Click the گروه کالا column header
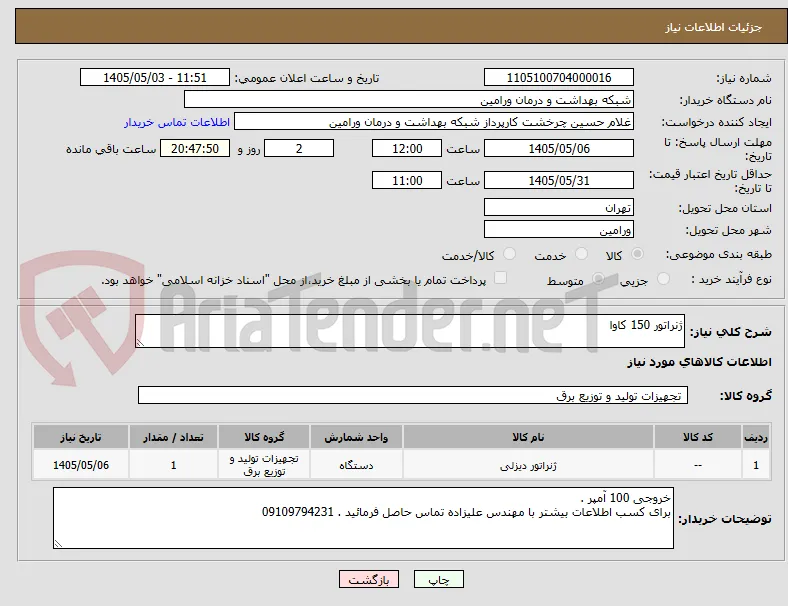This screenshot has height=606, width=788. [264, 437]
